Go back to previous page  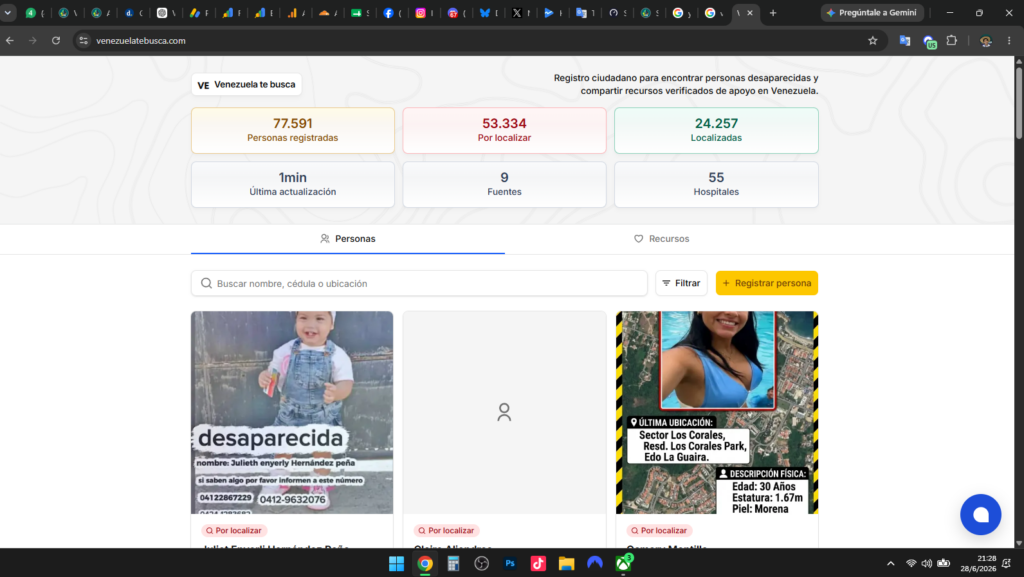coord(10,40)
